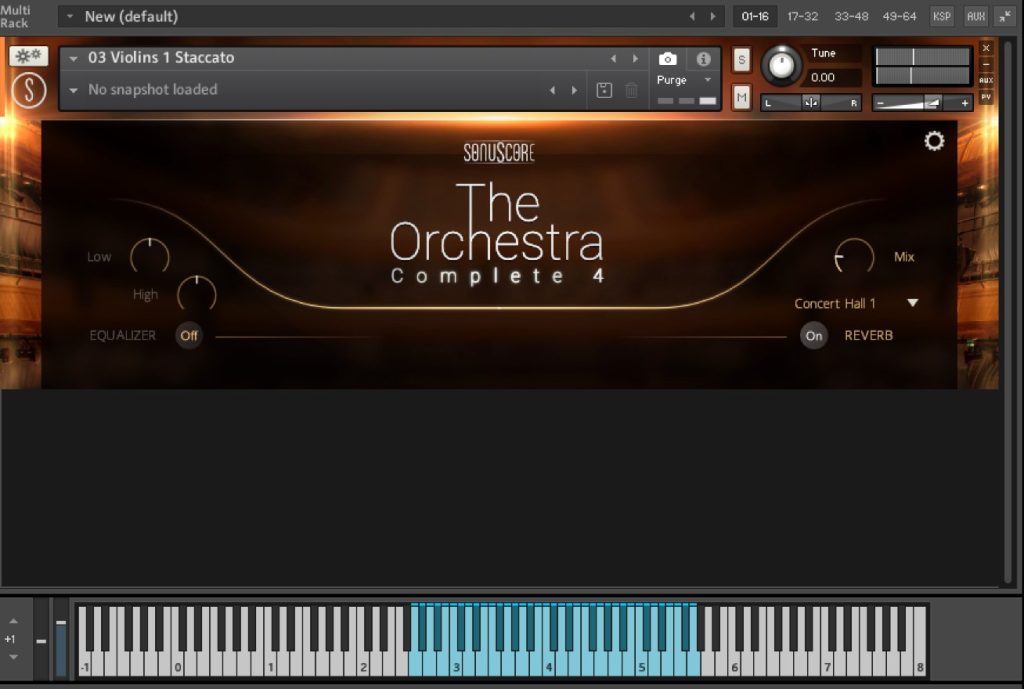The height and width of the screenshot is (689, 1024).
Task: Click the Tune knob
Action: (782, 66)
